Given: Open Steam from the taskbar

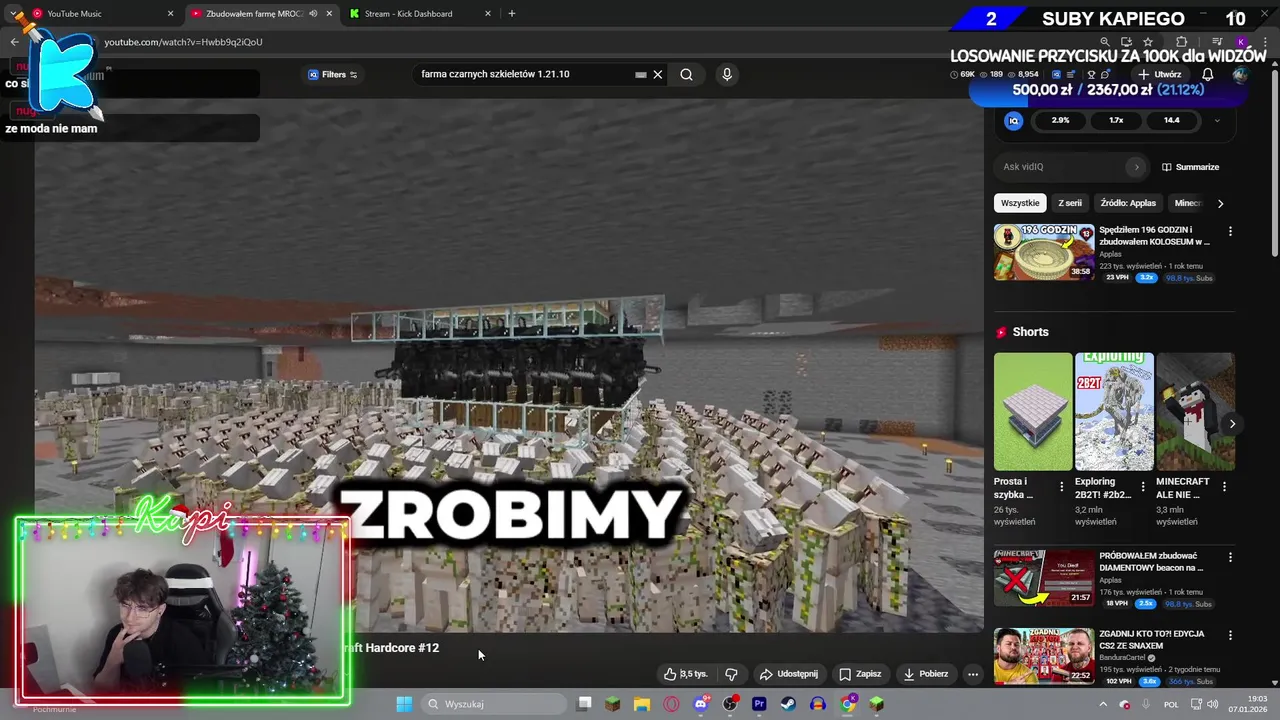Looking at the screenshot, I should click(788, 704).
